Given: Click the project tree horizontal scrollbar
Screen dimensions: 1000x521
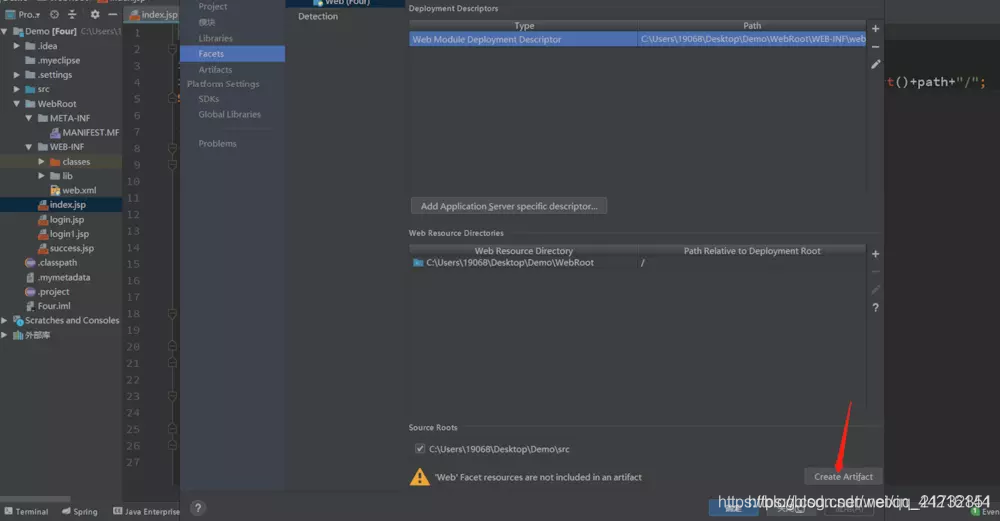Looking at the screenshot, I should coord(35,499).
